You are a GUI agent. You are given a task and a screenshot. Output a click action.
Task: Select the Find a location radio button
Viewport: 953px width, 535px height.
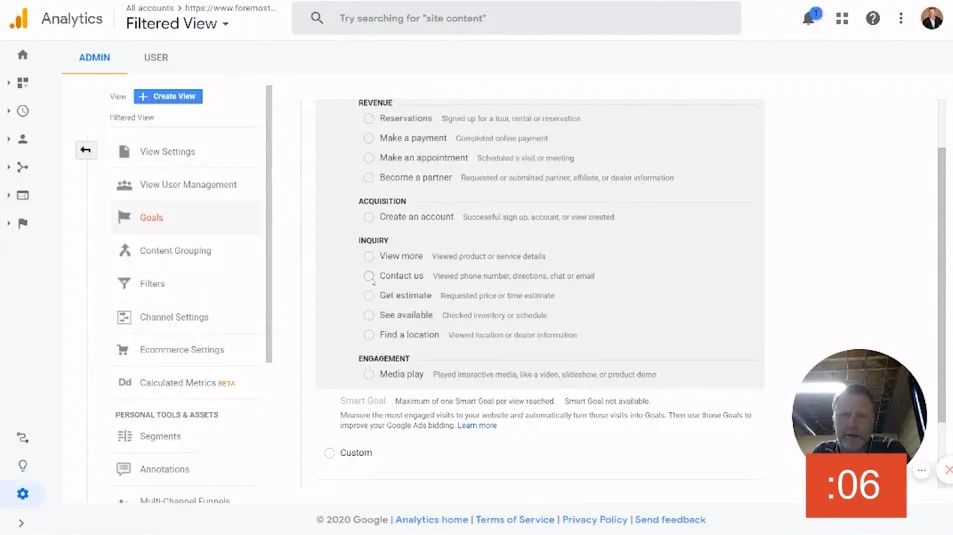(x=369, y=335)
